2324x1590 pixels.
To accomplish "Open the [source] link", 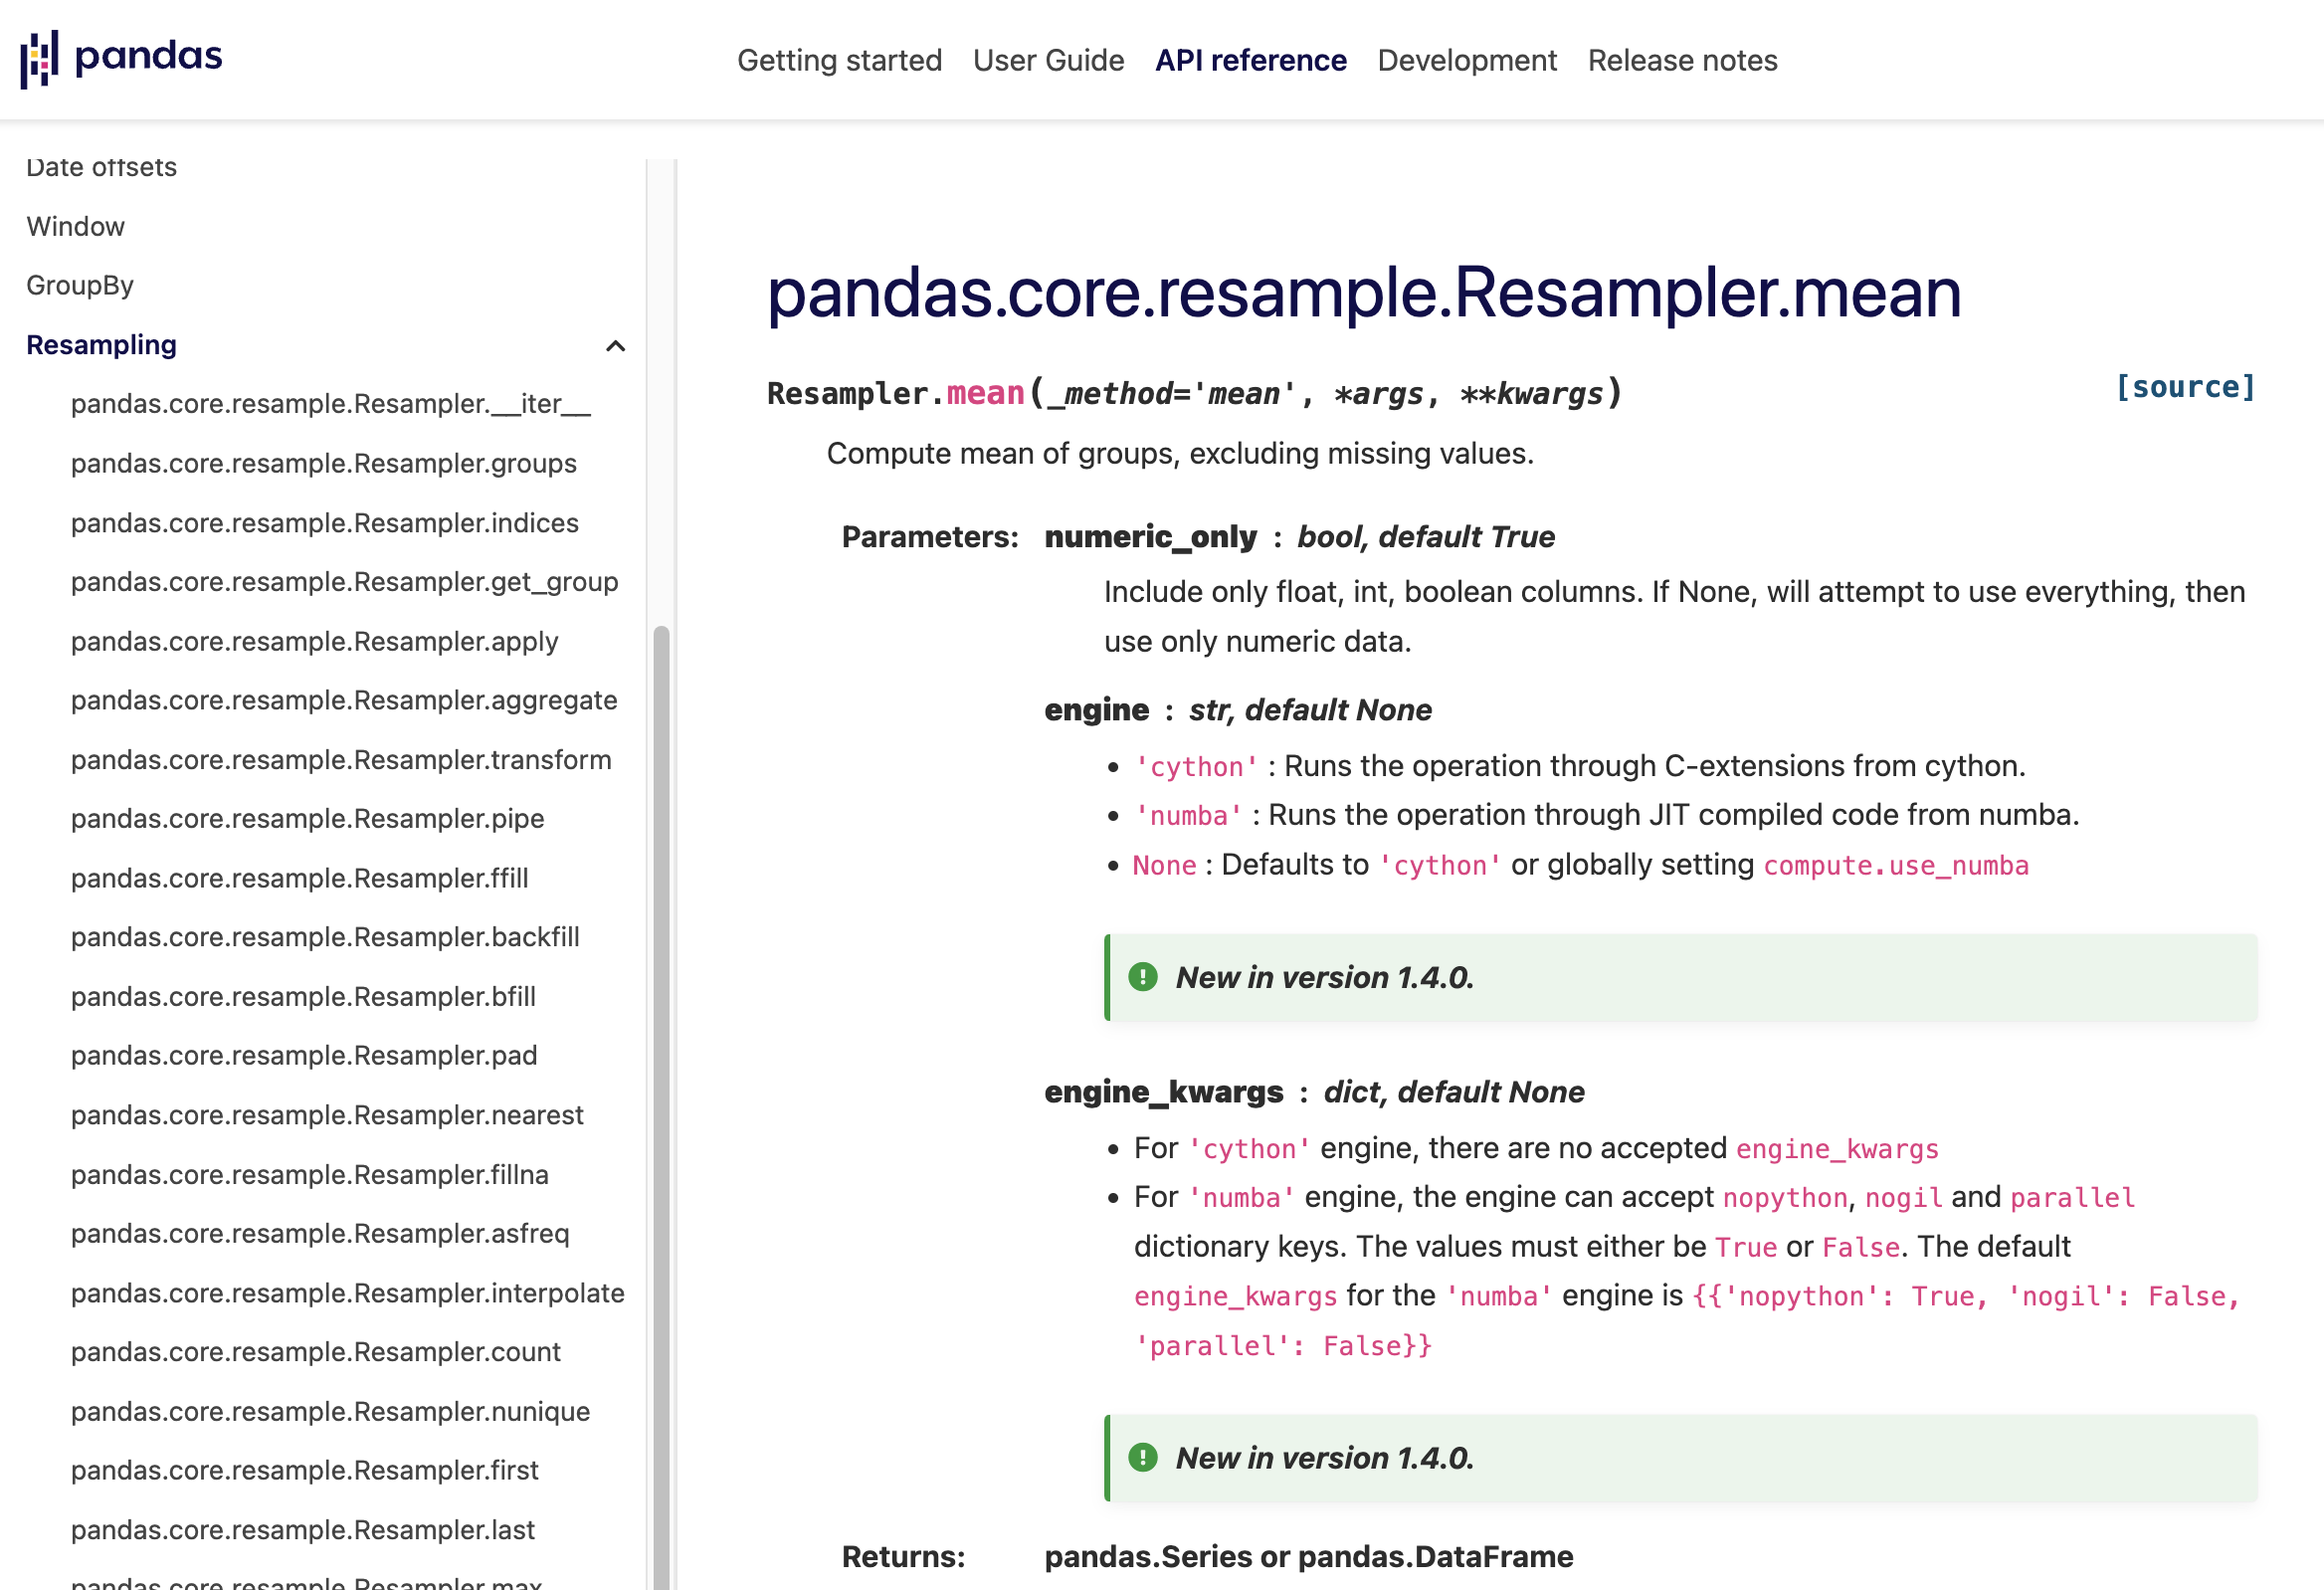I will tap(2185, 387).
